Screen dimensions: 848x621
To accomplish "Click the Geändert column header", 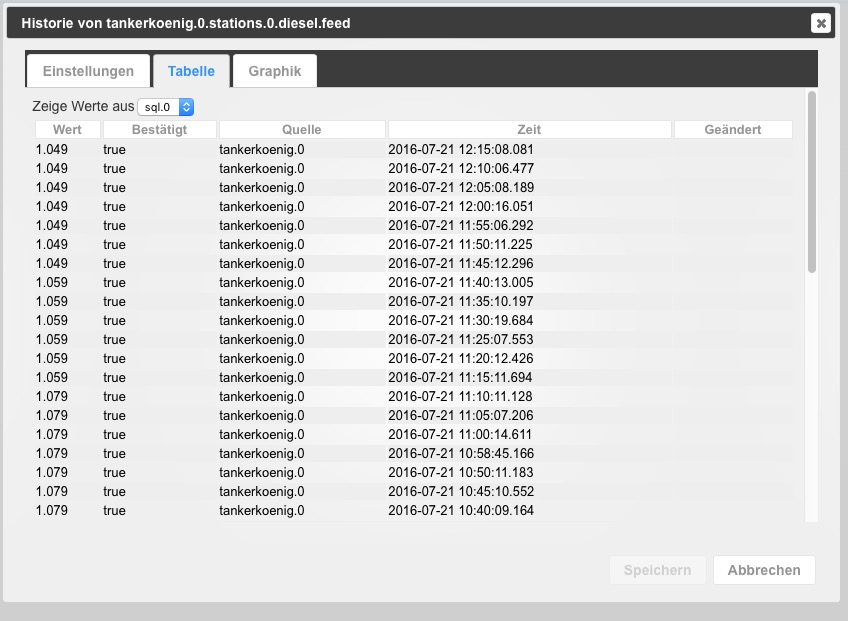I will coord(732,130).
